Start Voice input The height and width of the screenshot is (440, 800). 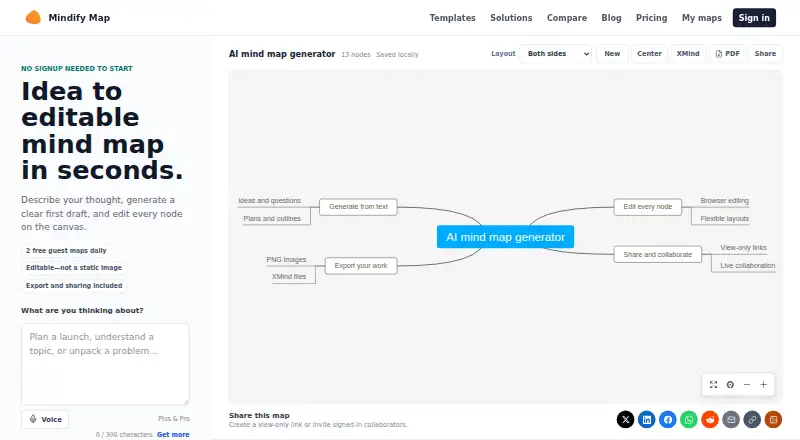click(x=45, y=419)
